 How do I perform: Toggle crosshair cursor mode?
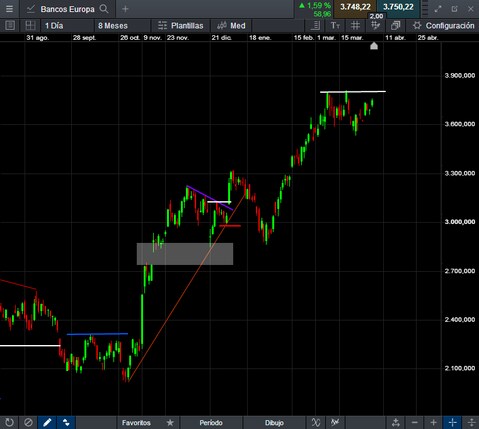(x=452, y=422)
